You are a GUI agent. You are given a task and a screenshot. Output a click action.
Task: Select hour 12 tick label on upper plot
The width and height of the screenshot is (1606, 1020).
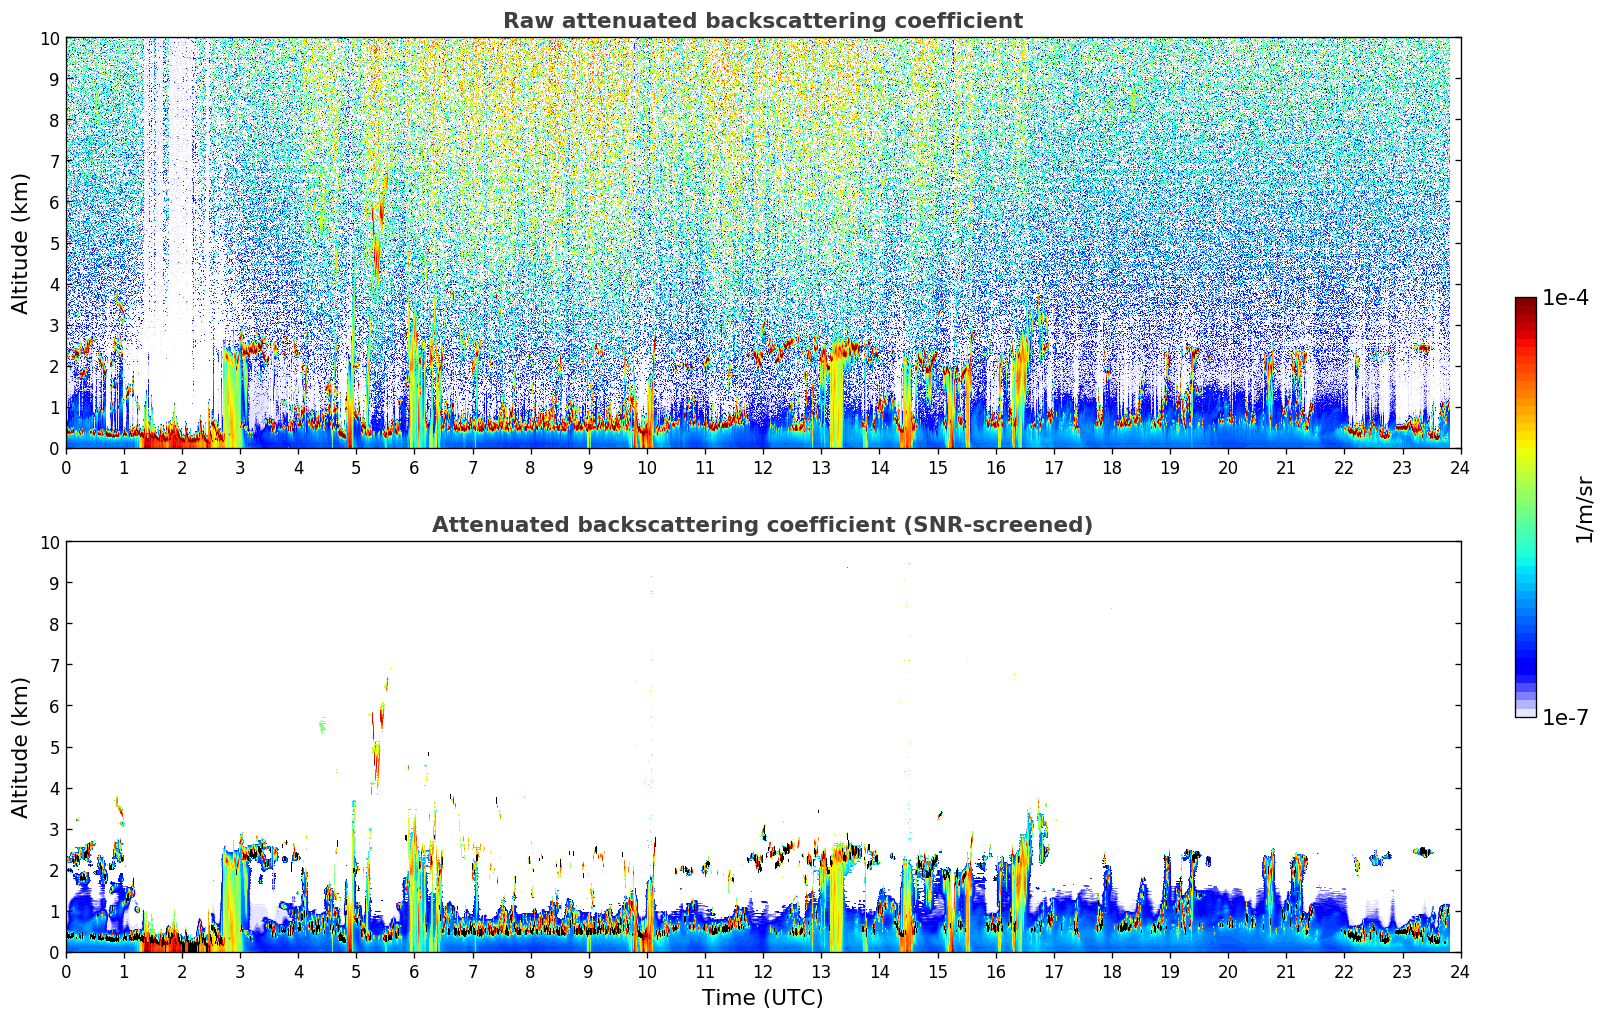click(762, 468)
